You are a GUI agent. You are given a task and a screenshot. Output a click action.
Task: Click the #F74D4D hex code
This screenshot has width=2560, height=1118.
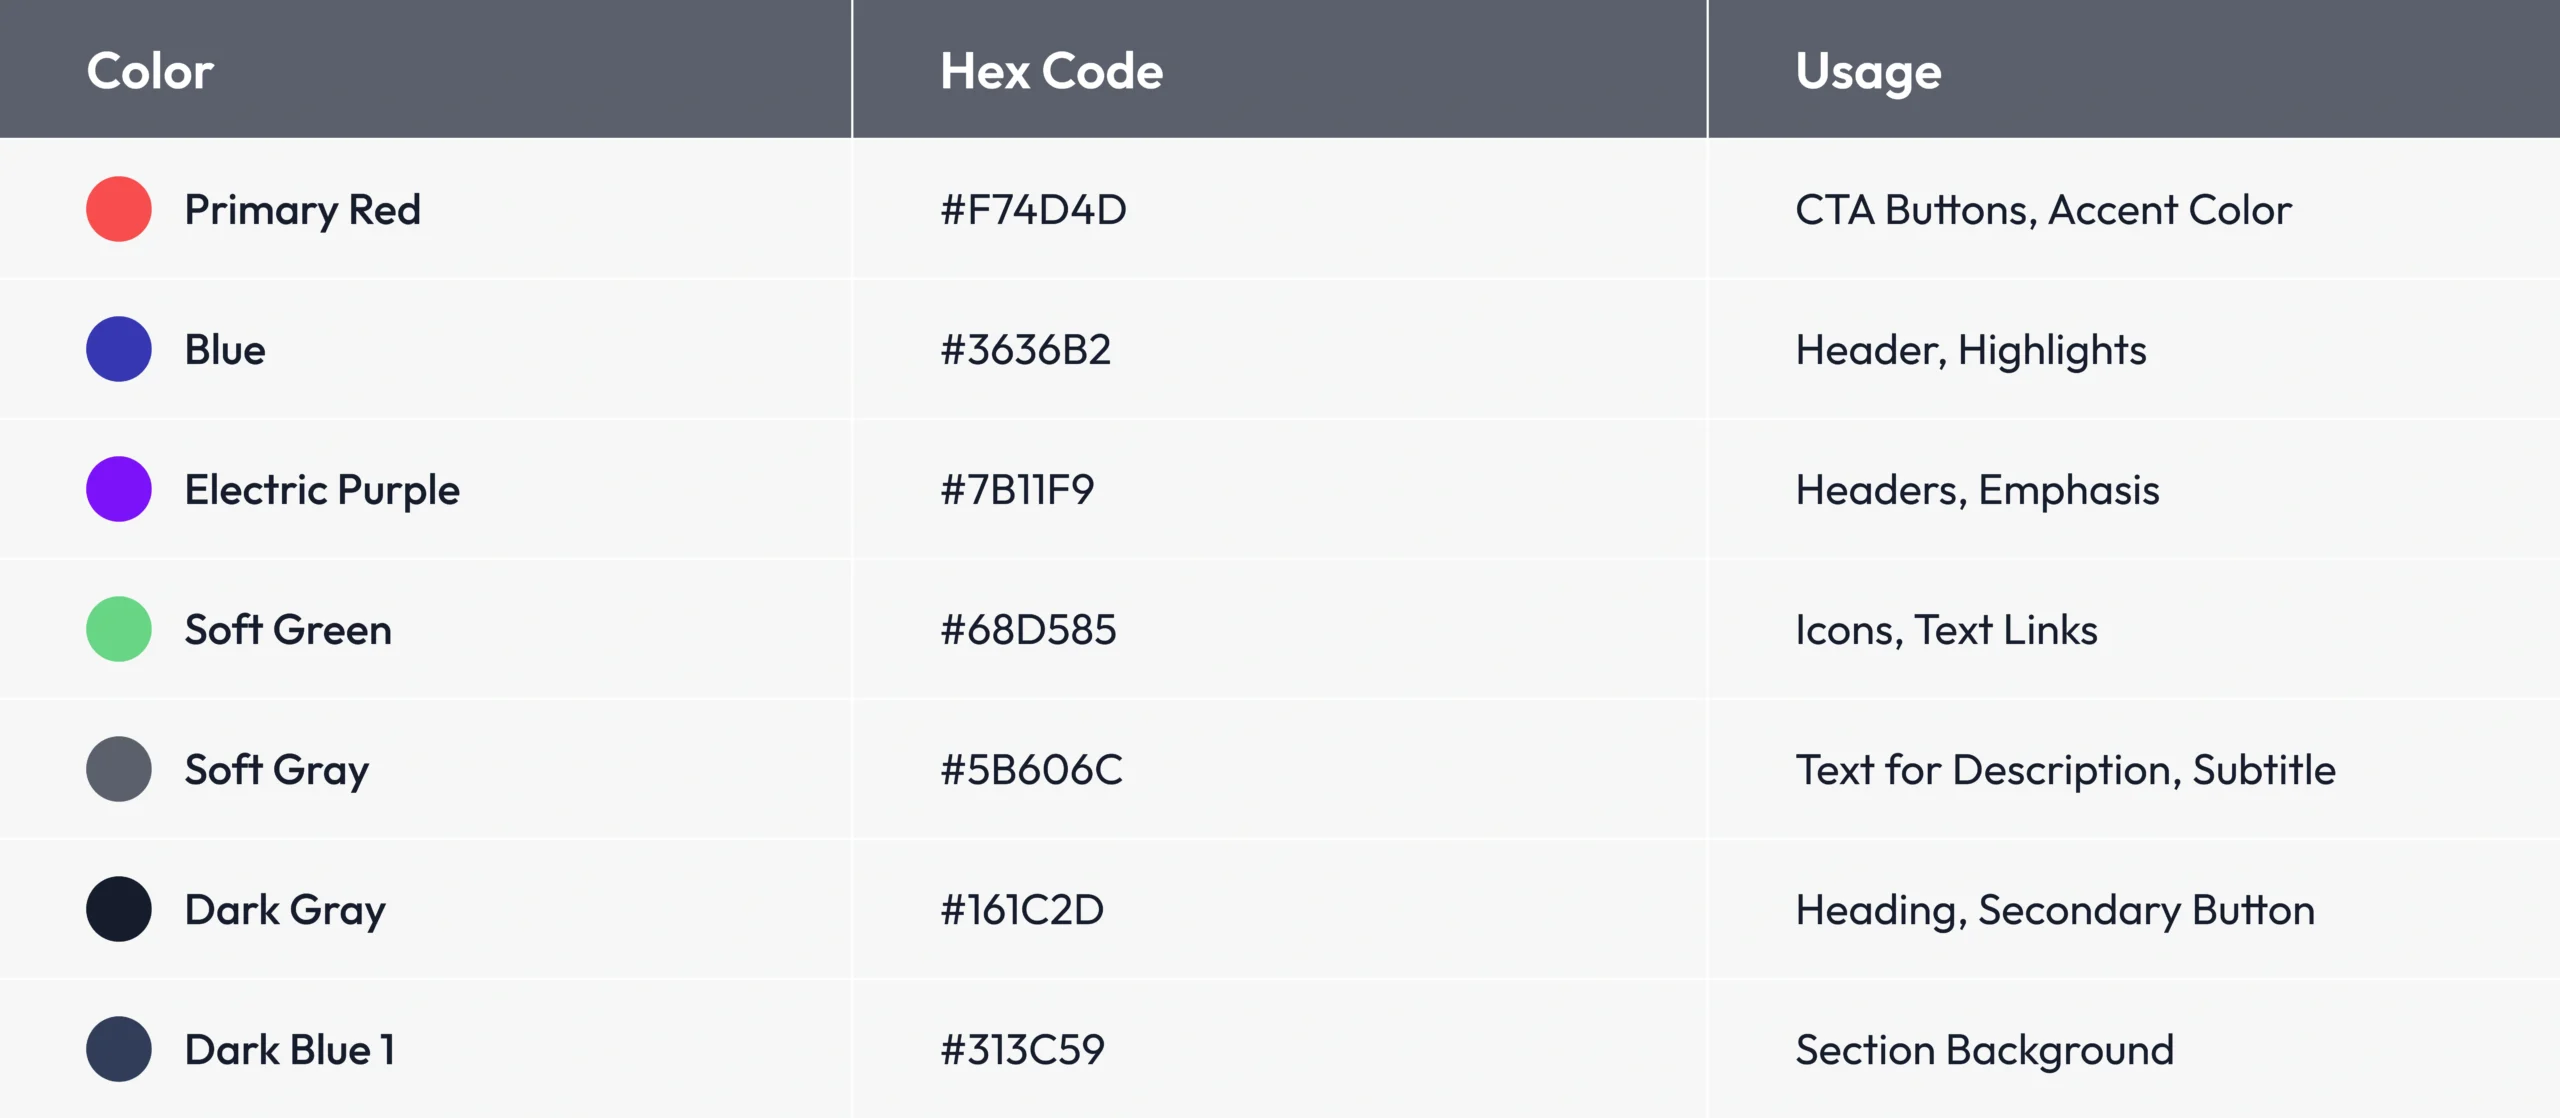1033,210
